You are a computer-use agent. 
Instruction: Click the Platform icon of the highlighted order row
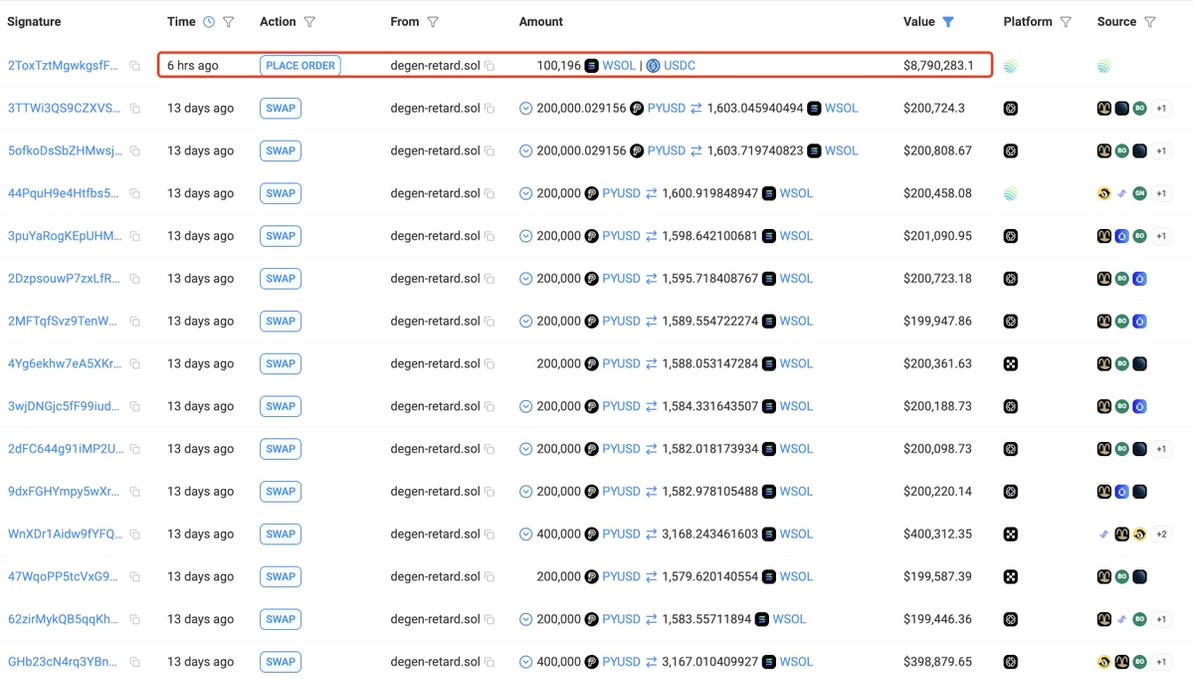1010,64
